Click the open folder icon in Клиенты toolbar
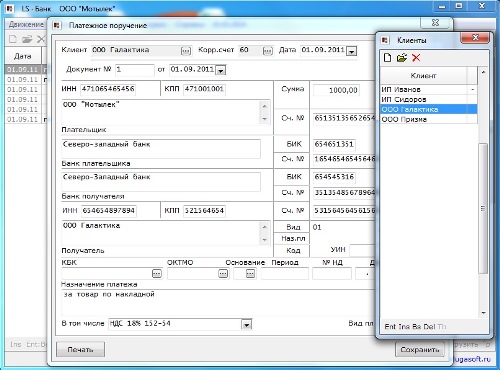Screen dimensions: 500x370 [x=402, y=58]
